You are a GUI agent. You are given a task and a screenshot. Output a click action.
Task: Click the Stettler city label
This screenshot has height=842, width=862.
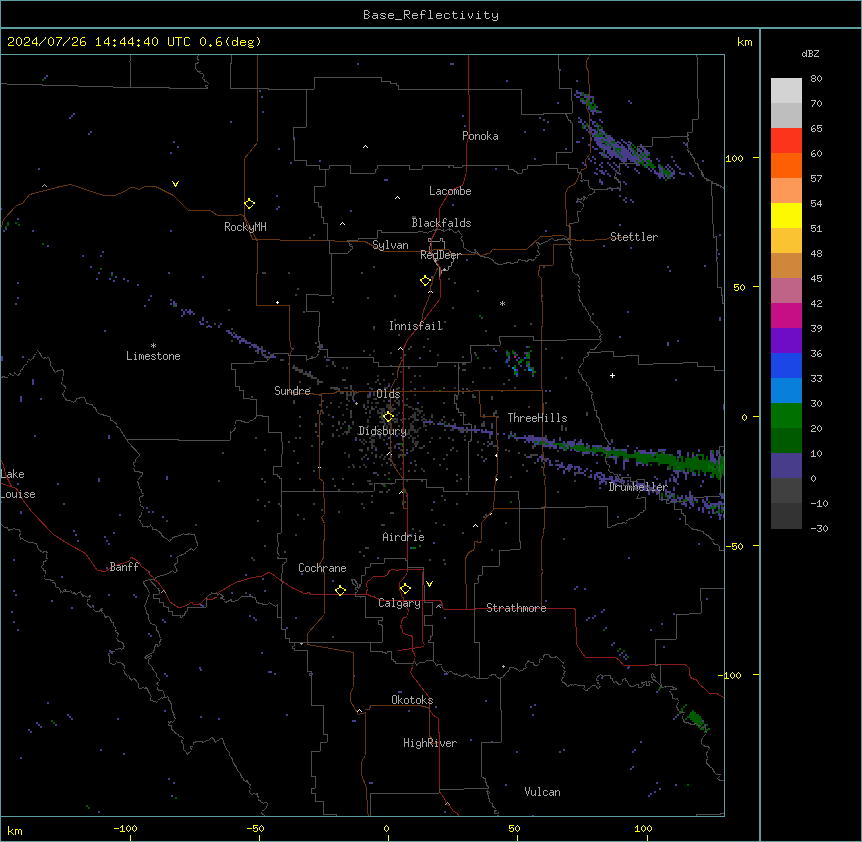[x=634, y=237]
